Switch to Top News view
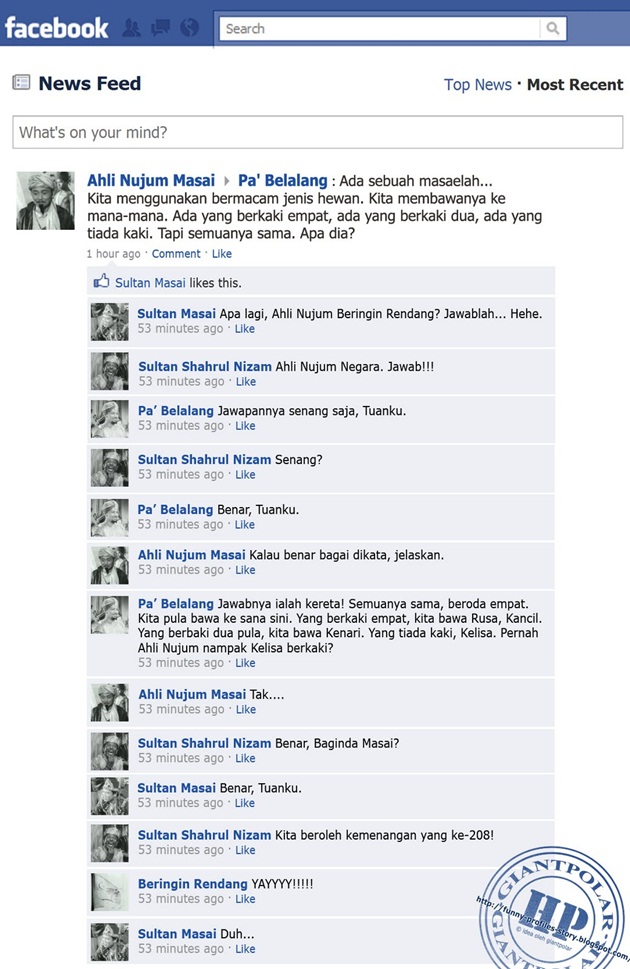This screenshot has width=630, height=969. (x=477, y=85)
